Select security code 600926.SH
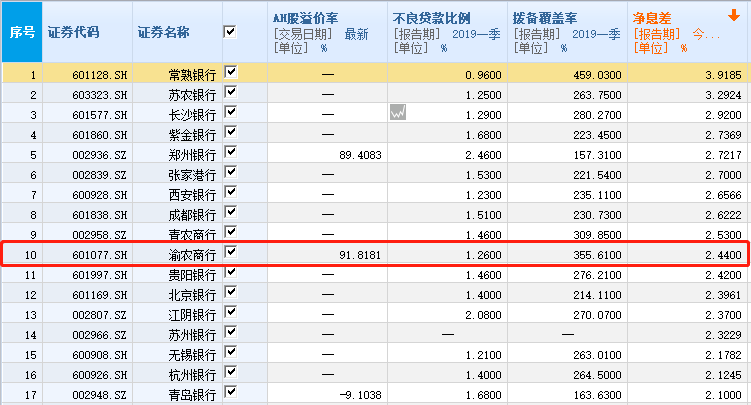Screen dimensions: 751x405 tap(100, 375)
